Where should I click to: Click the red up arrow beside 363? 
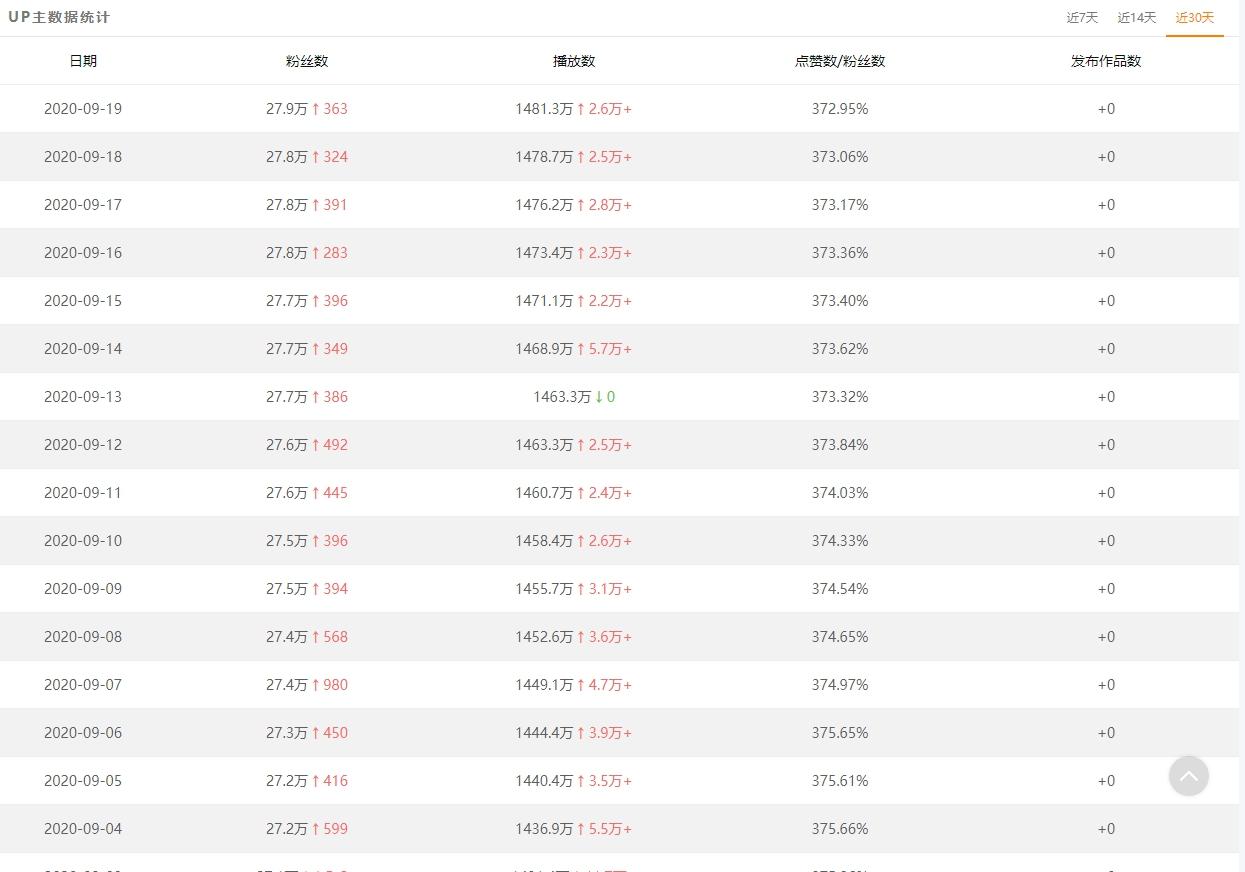316,109
